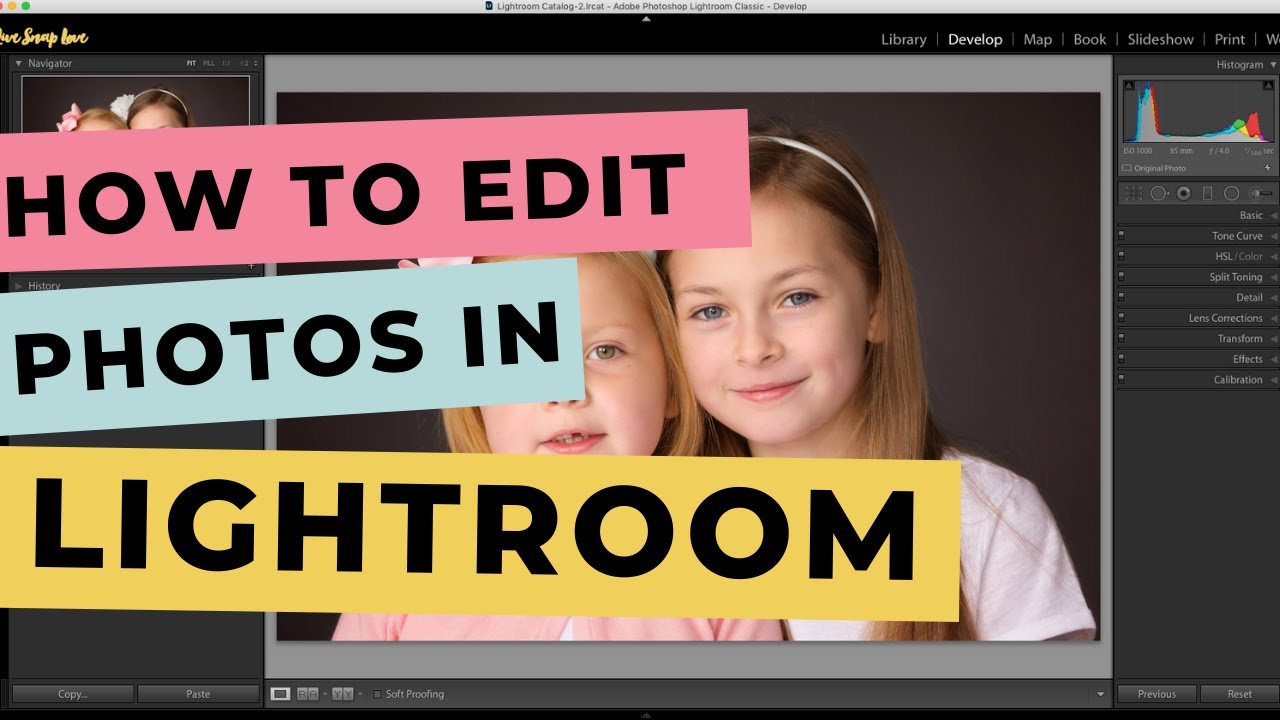Expand the Split Toning panel arrow

click(x=1273, y=277)
